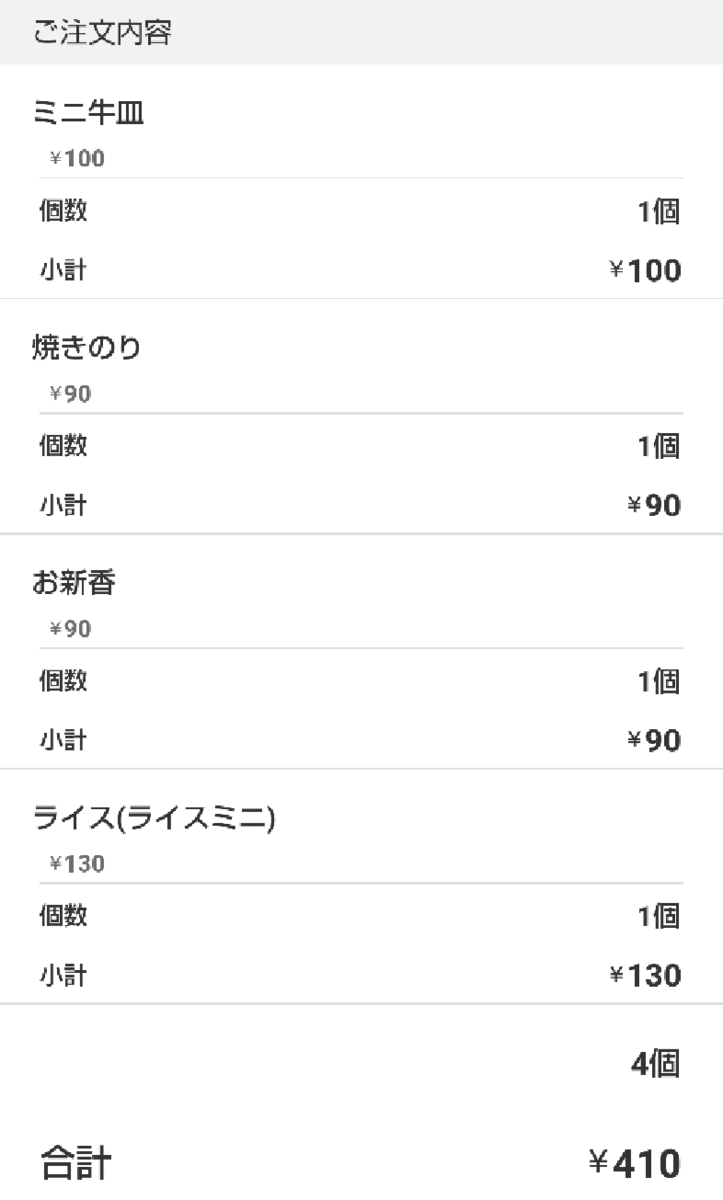Select the ライス(ライスミニ) item name

click(x=154, y=819)
